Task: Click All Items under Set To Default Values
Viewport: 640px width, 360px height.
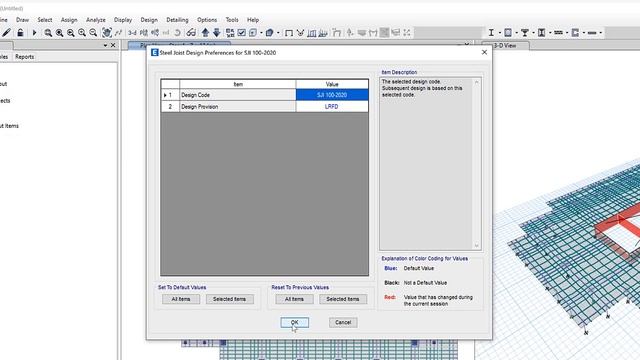Action: click(x=181, y=299)
